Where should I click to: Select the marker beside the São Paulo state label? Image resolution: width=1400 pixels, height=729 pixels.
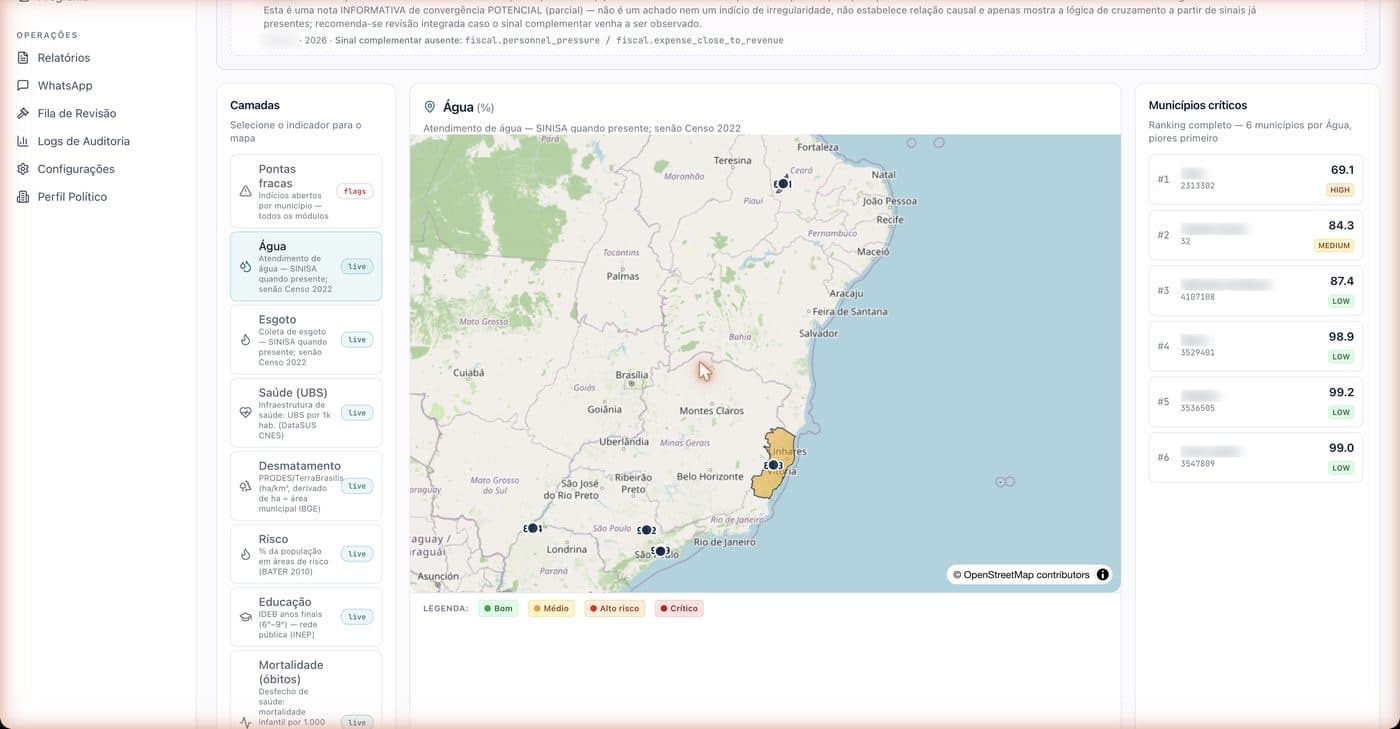click(x=646, y=530)
